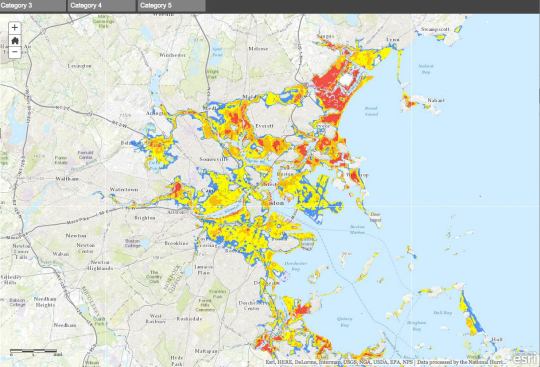Switch to the Category 3 tab
This screenshot has width=540, height=367.
click(33, 6)
